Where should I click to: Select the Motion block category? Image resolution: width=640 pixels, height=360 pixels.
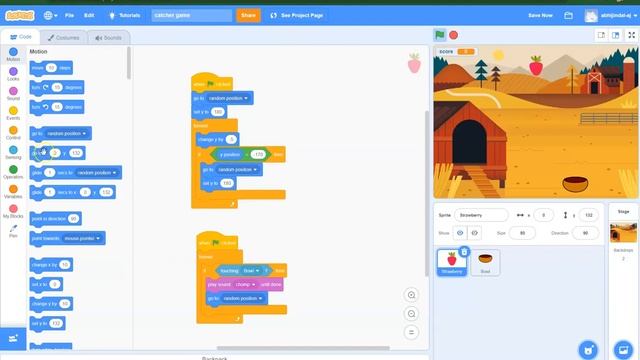(13, 55)
